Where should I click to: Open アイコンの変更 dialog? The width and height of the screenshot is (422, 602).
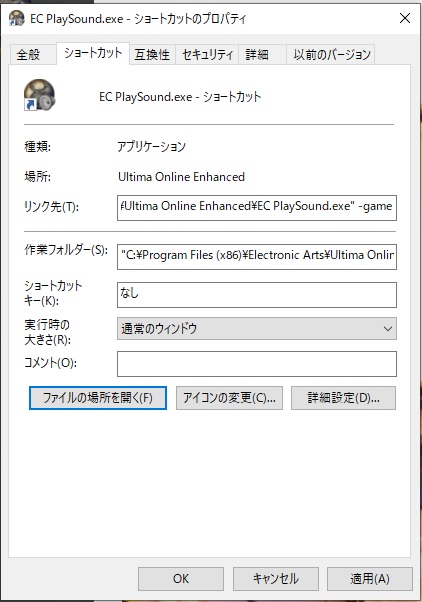click(x=229, y=398)
